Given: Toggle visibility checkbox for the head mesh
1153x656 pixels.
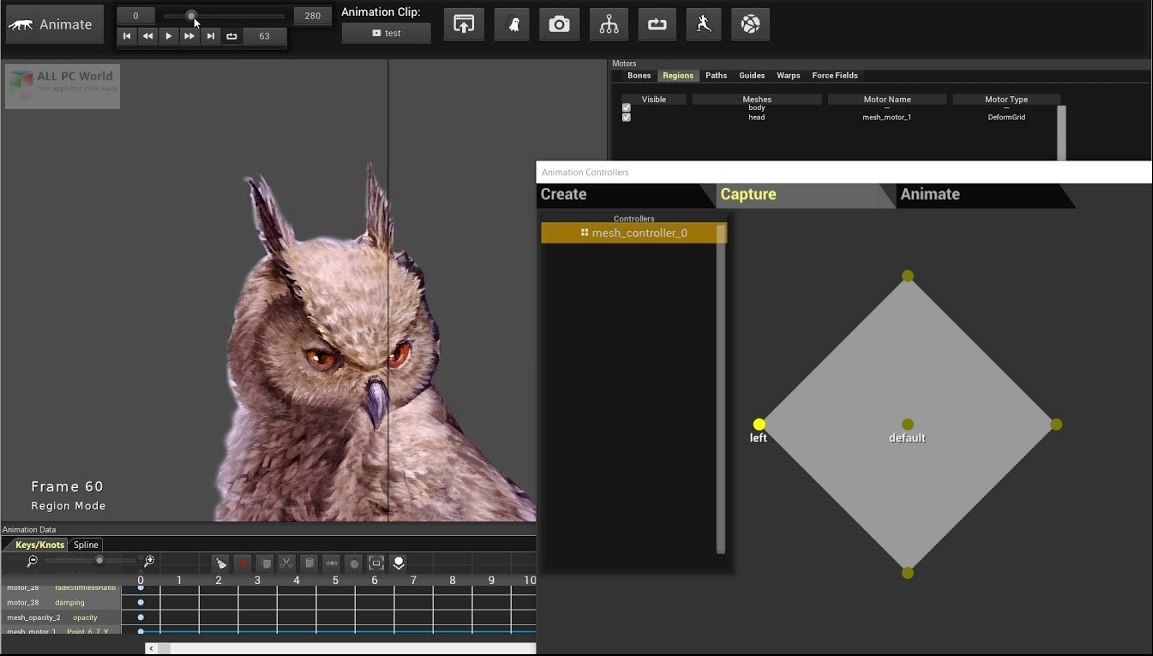Looking at the screenshot, I should point(626,117).
